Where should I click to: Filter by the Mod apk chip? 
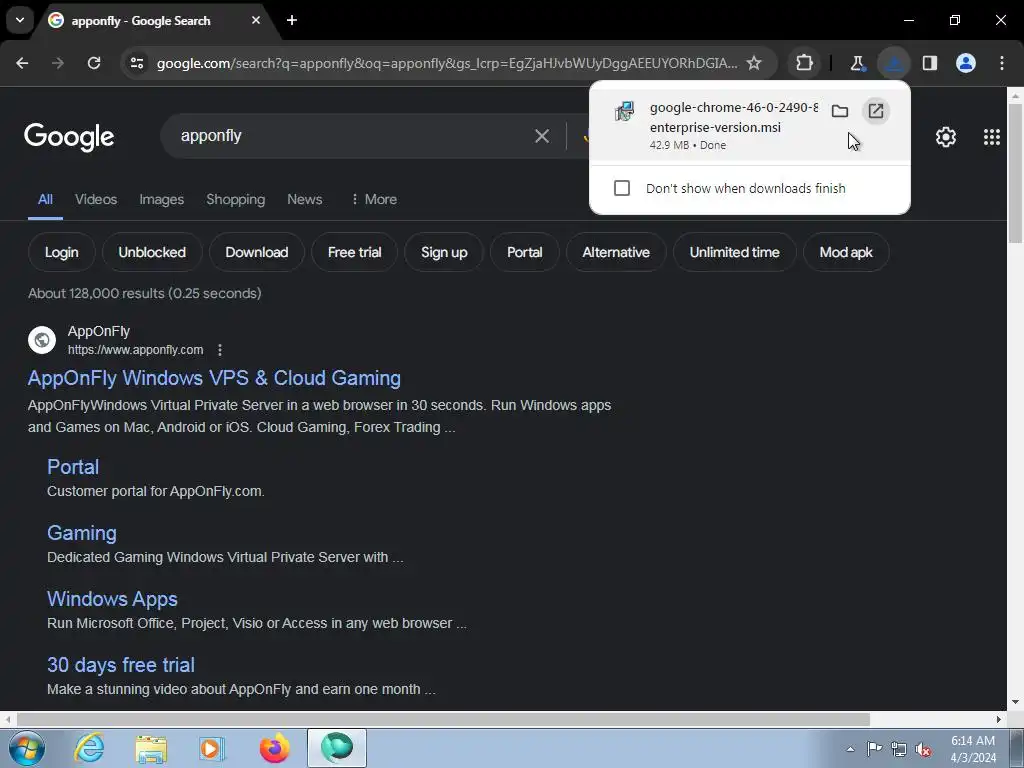click(846, 252)
